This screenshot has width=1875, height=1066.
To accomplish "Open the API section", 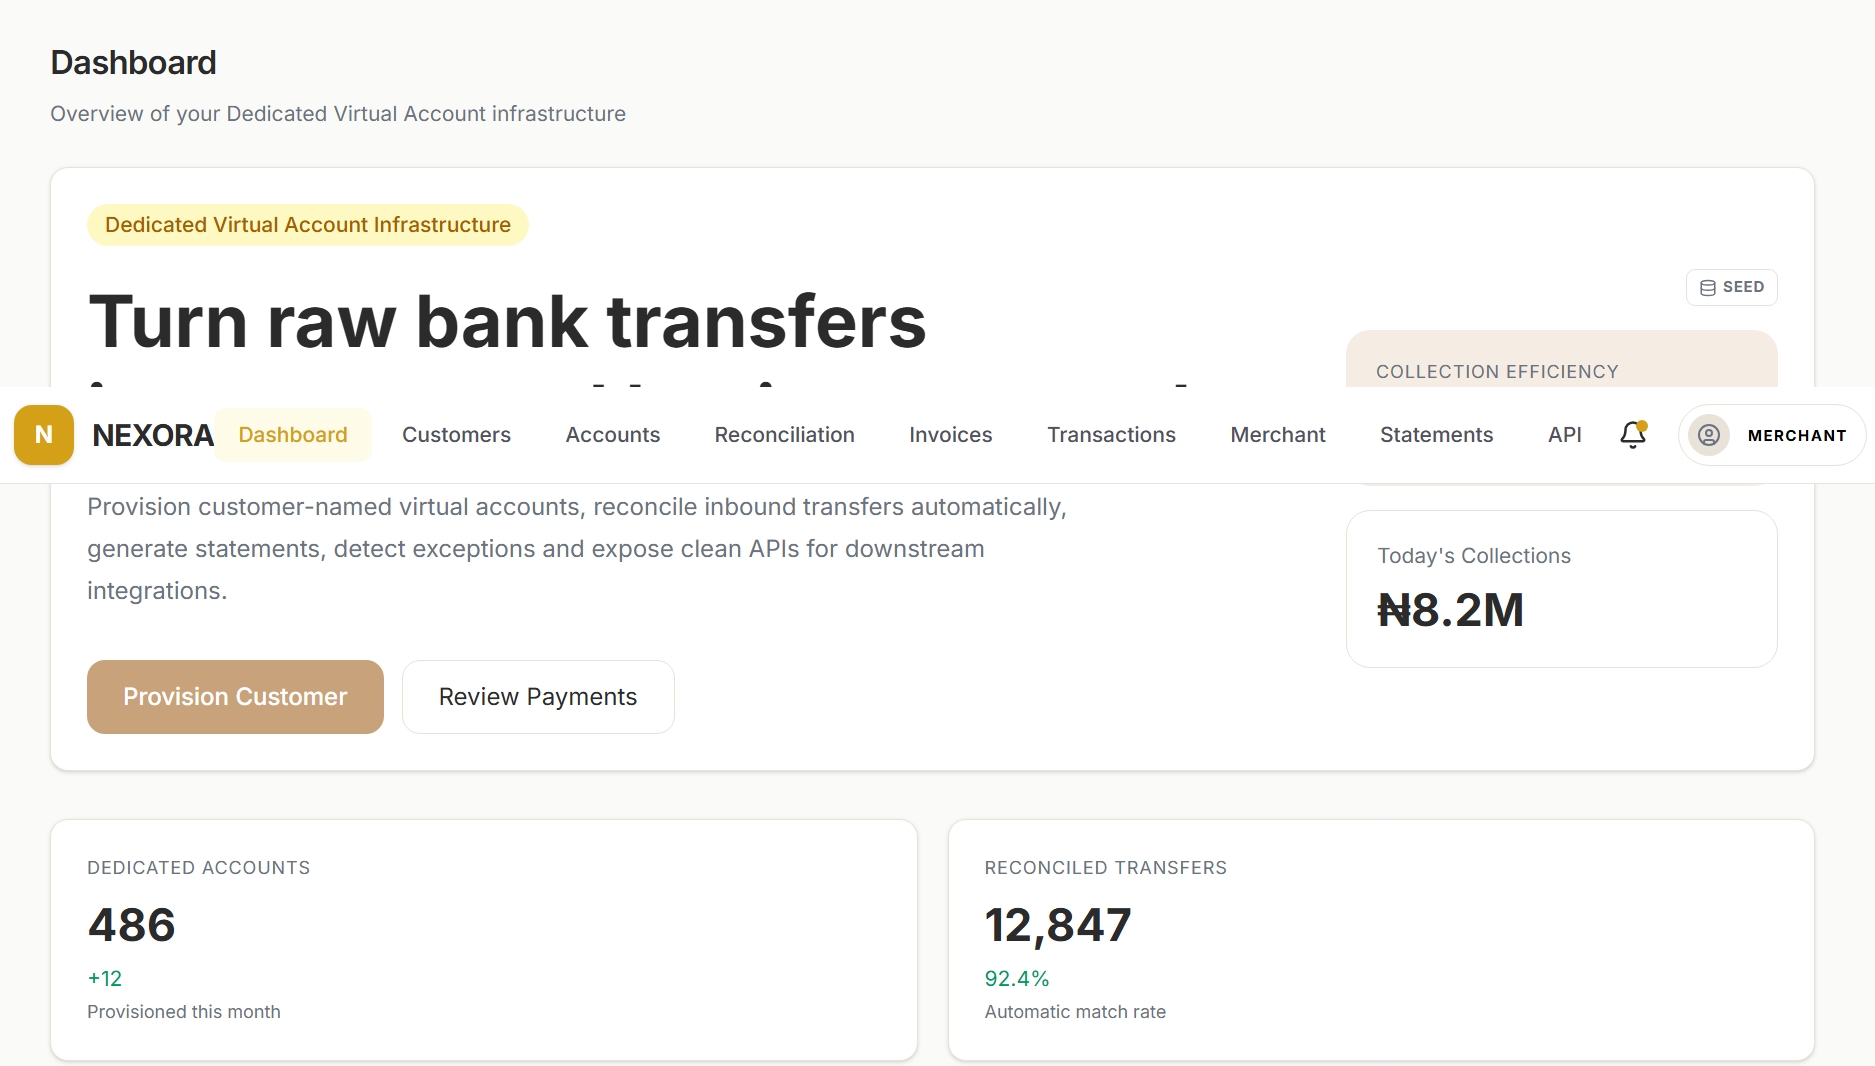I will click(1565, 435).
